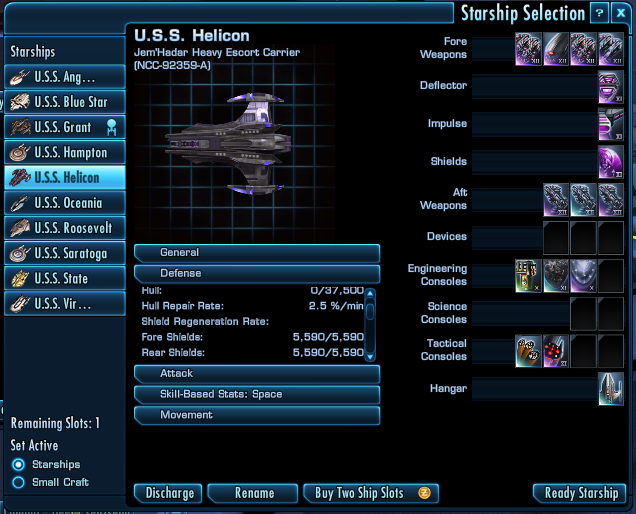
Task: Select the torpedo launcher in Fore Weapons
Action: (x=555, y=49)
